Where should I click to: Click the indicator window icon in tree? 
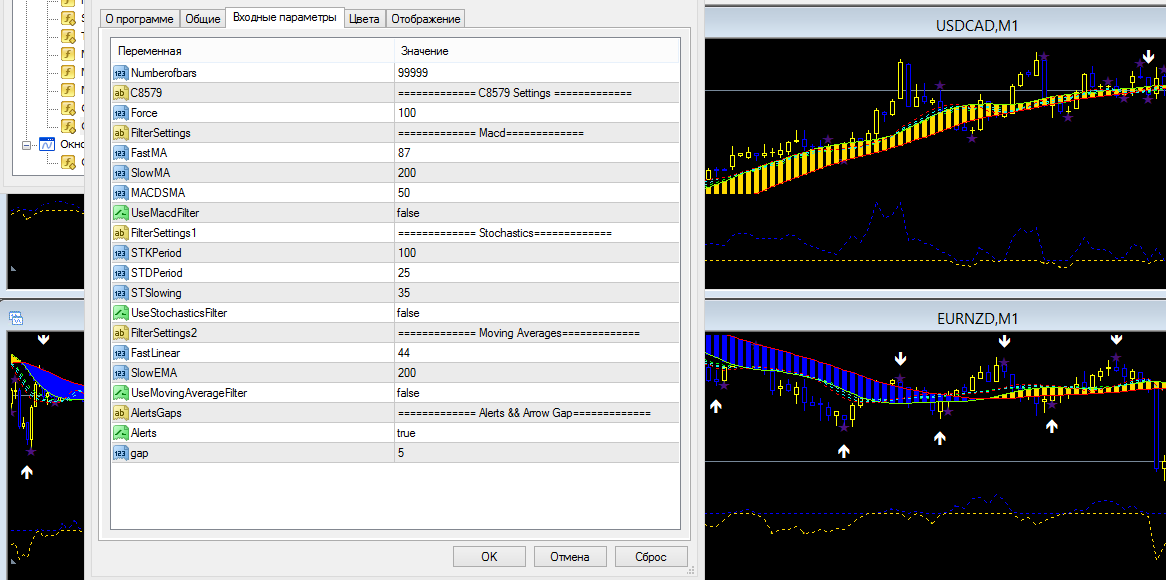pyautogui.click(x=47, y=144)
